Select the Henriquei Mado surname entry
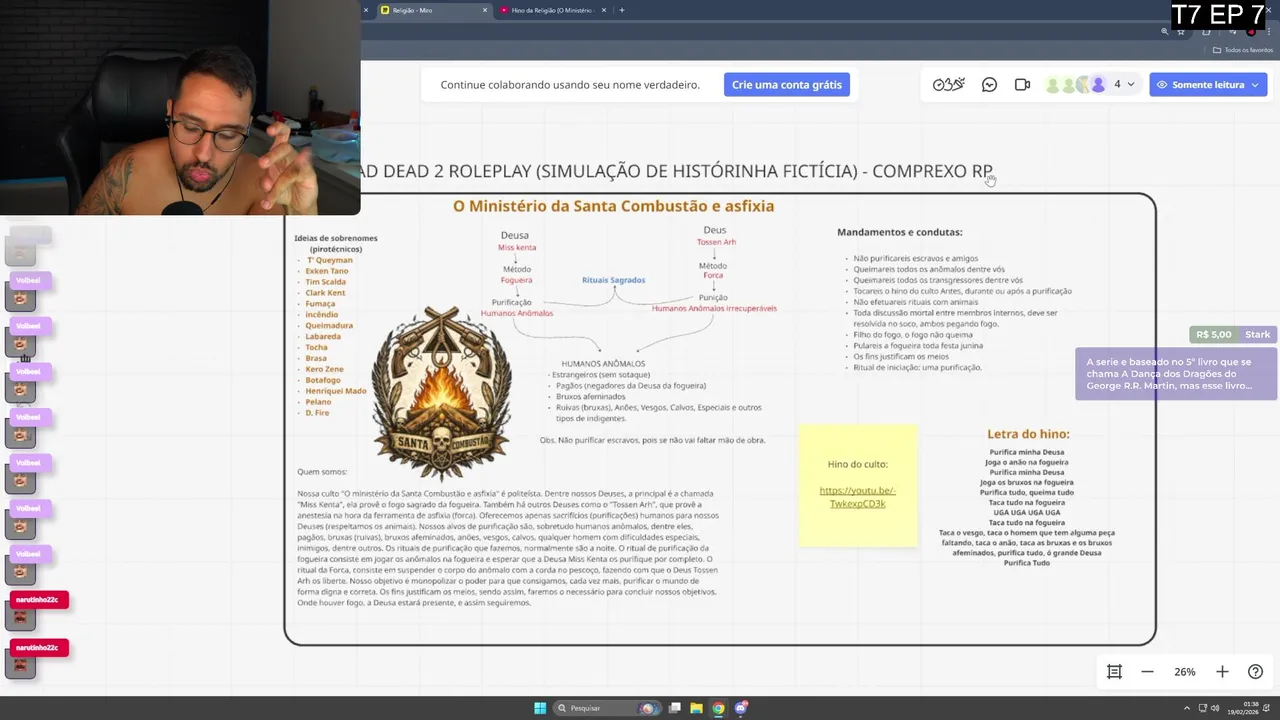The width and height of the screenshot is (1280, 720). [x=336, y=391]
